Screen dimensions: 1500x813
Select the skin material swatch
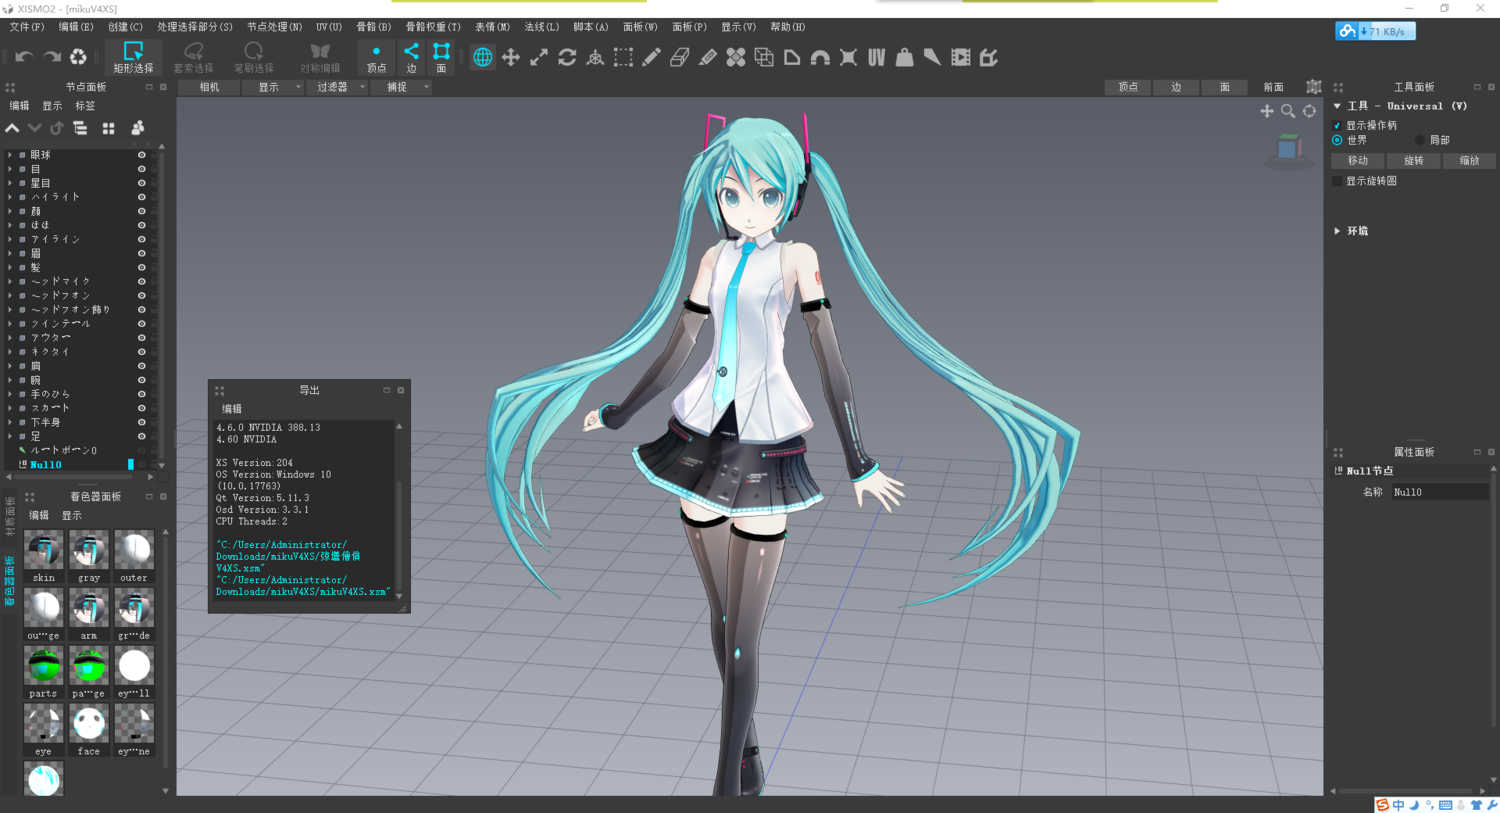click(x=44, y=551)
